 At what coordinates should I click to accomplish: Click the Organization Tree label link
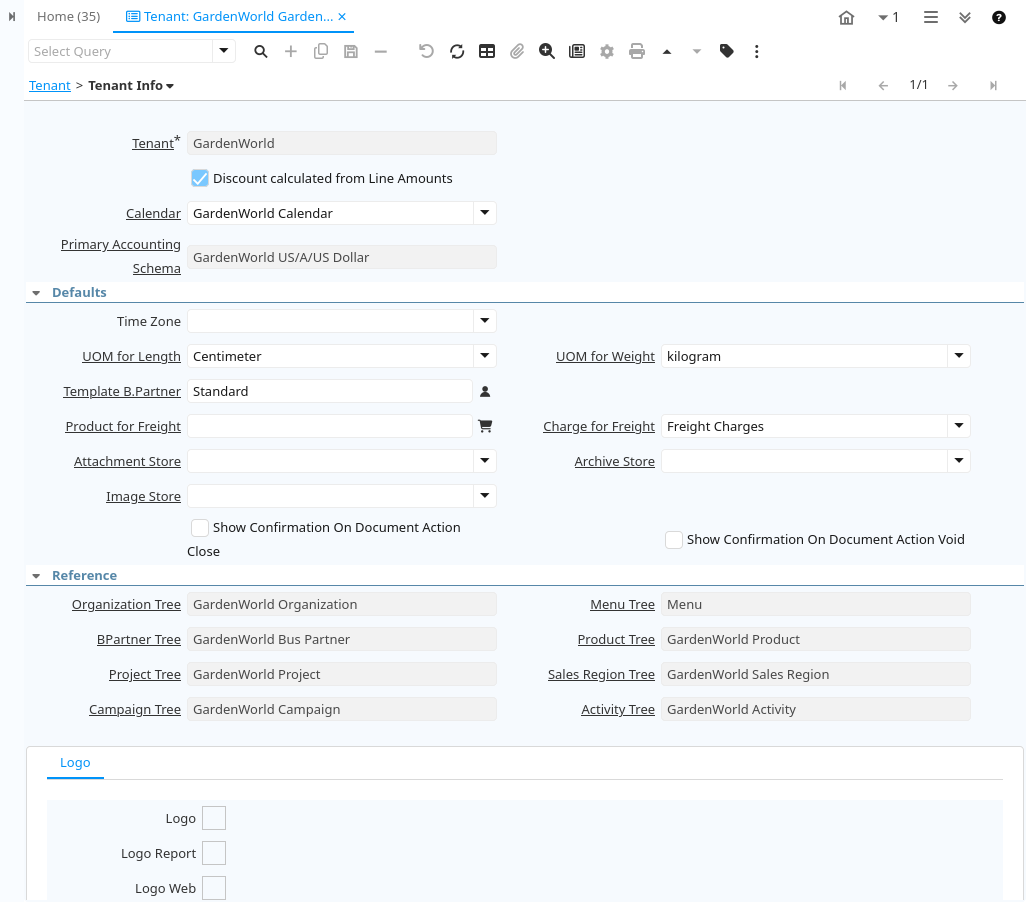coord(126,605)
